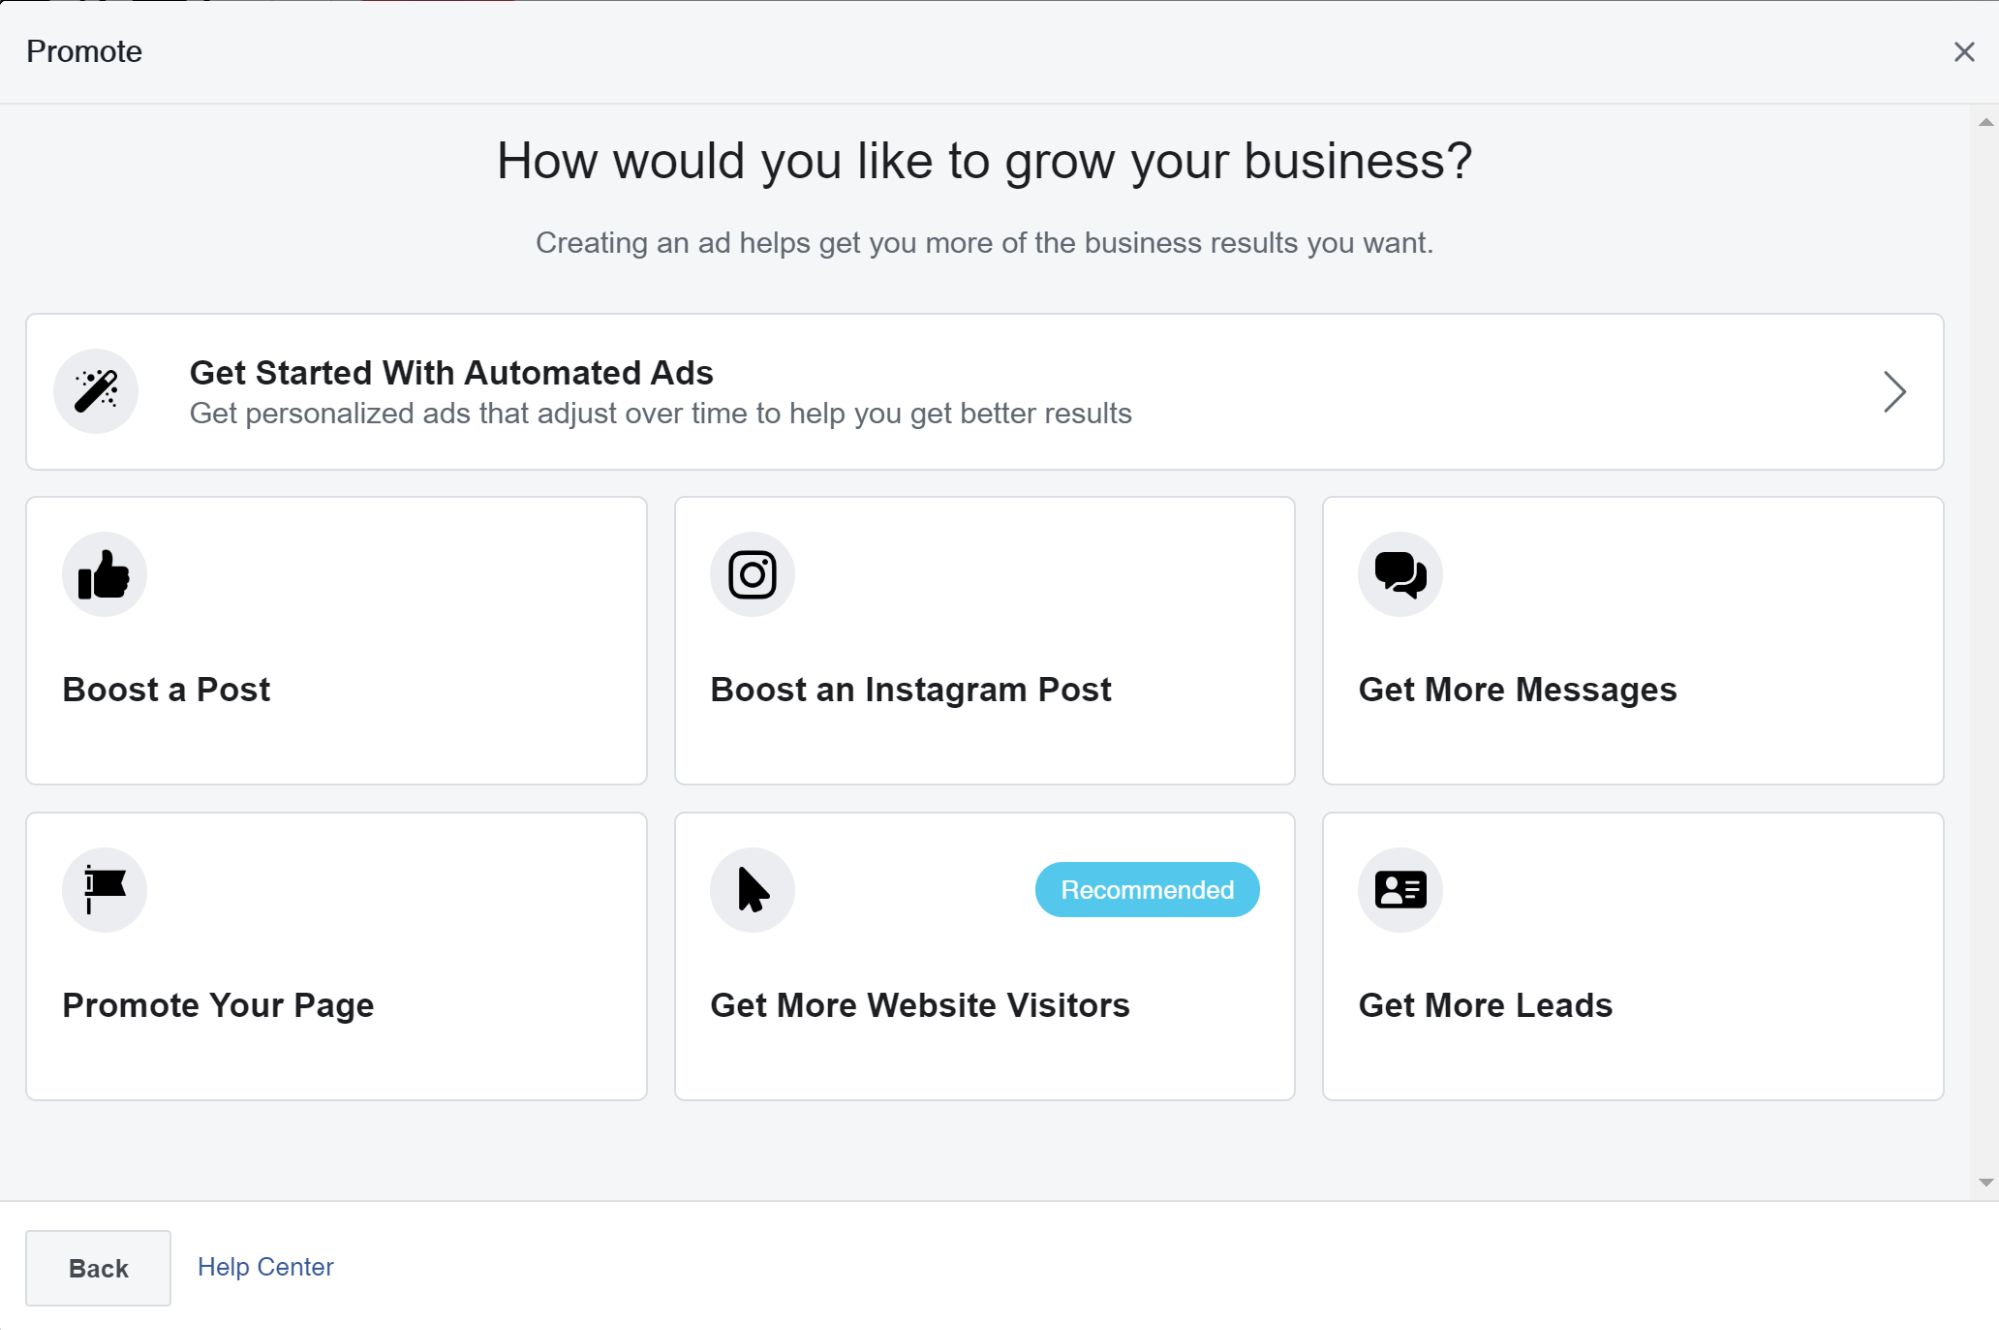Image resolution: width=1999 pixels, height=1330 pixels.
Task: Click the chat bubbles Messages icon
Action: coord(1400,574)
